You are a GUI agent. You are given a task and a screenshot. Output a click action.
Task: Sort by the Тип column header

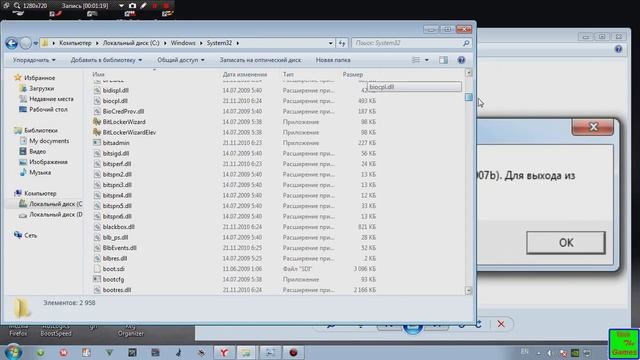click(288, 74)
